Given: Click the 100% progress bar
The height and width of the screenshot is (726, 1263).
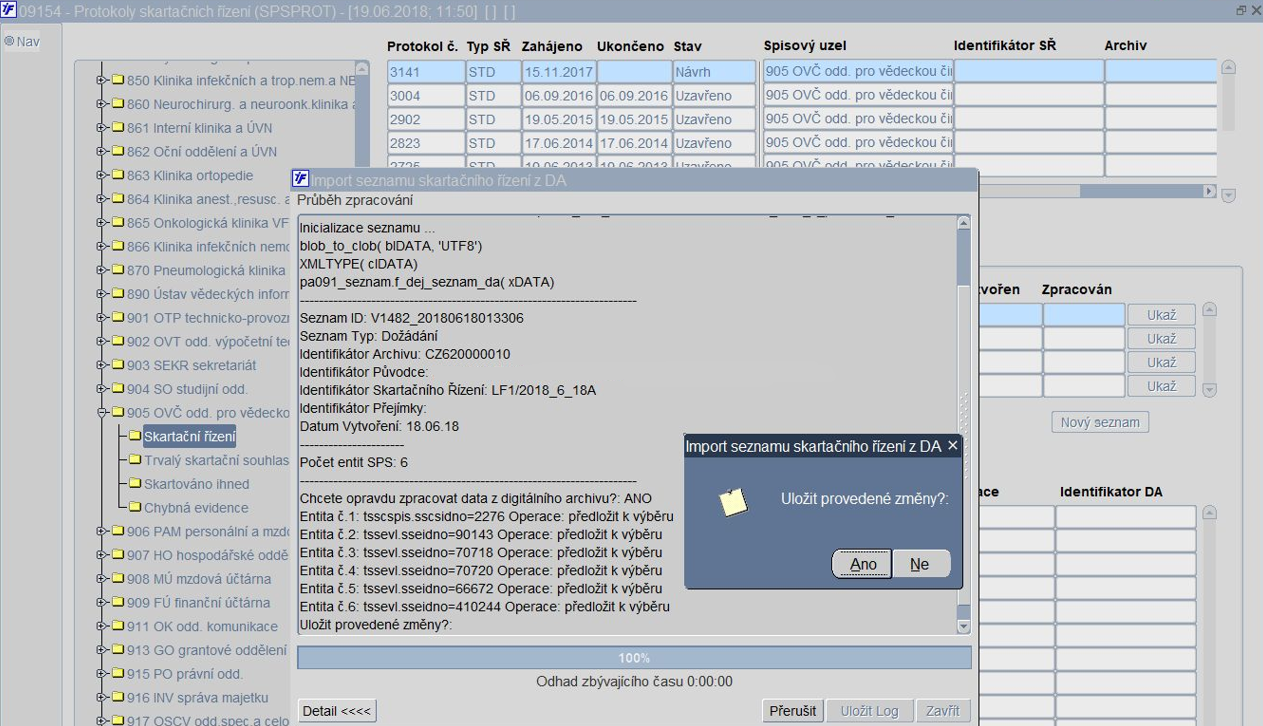Looking at the screenshot, I should 633,658.
